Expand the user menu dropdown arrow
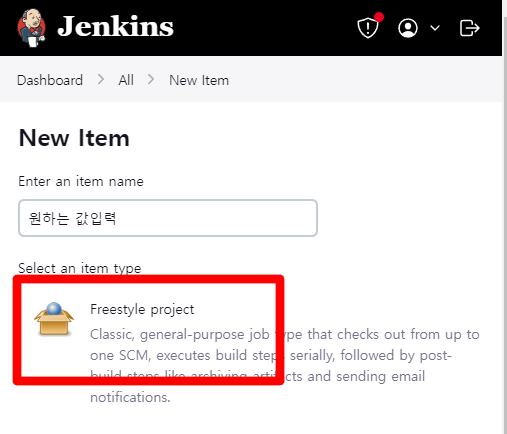 coord(435,28)
